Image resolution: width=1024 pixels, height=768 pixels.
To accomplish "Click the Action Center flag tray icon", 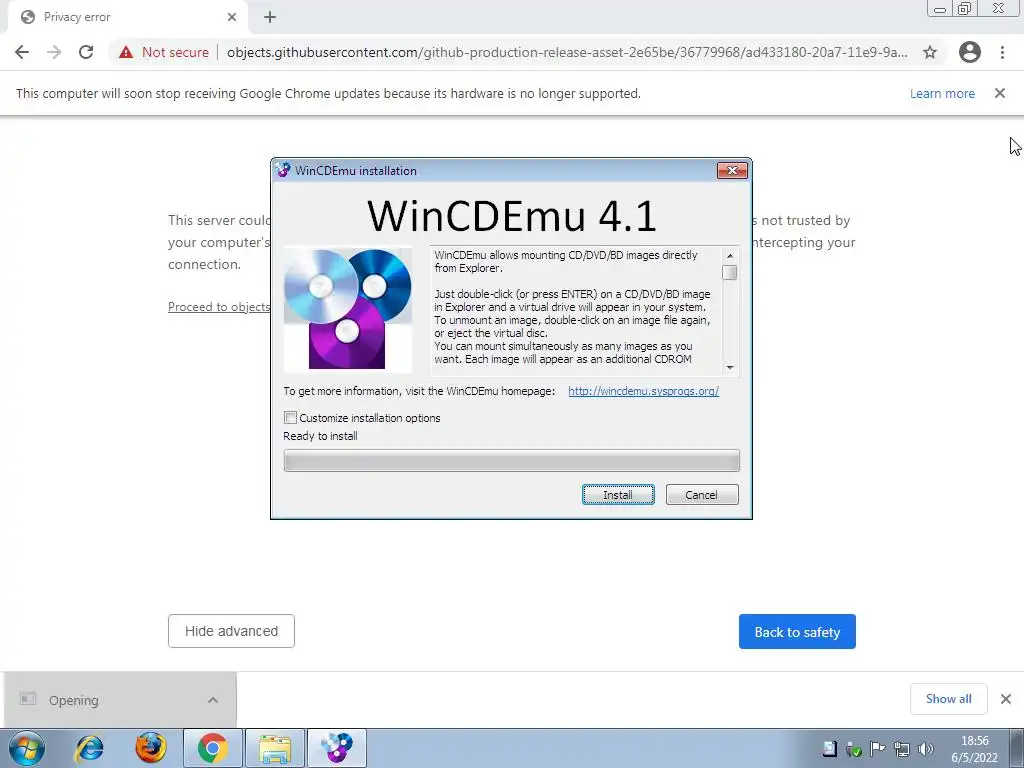I will 877,749.
